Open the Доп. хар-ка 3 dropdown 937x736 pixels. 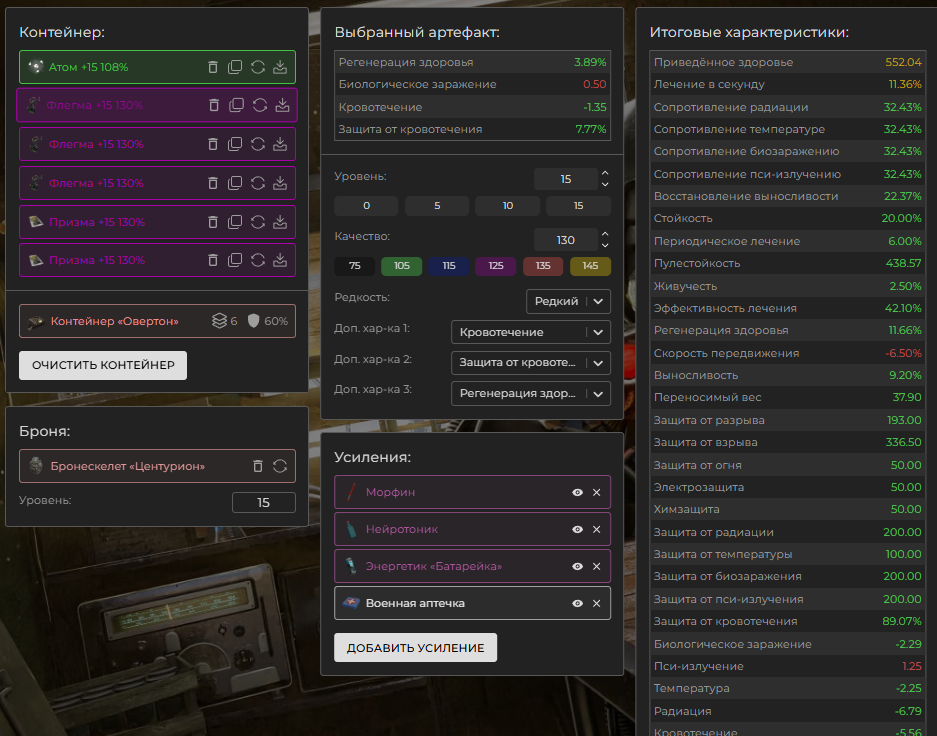(x=531, y=394)
